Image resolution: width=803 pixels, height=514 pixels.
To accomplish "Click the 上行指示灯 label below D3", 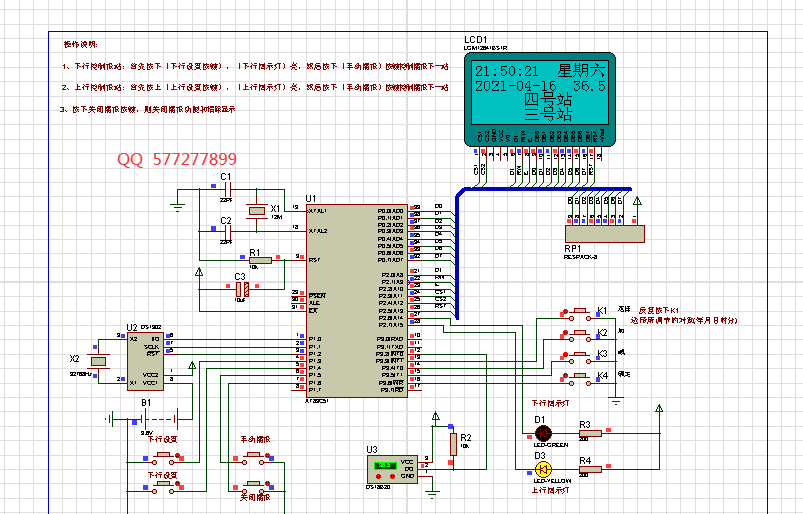I will 550,490.
